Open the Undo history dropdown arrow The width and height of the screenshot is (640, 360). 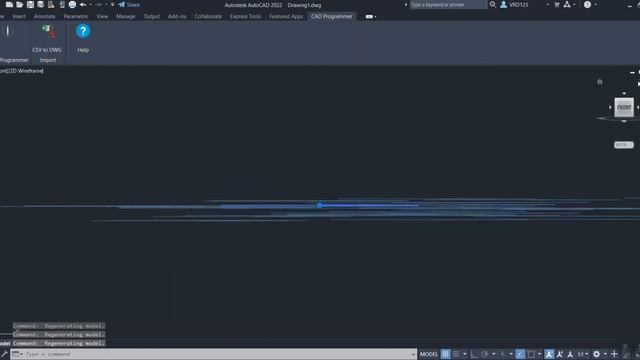coord(90,4)
